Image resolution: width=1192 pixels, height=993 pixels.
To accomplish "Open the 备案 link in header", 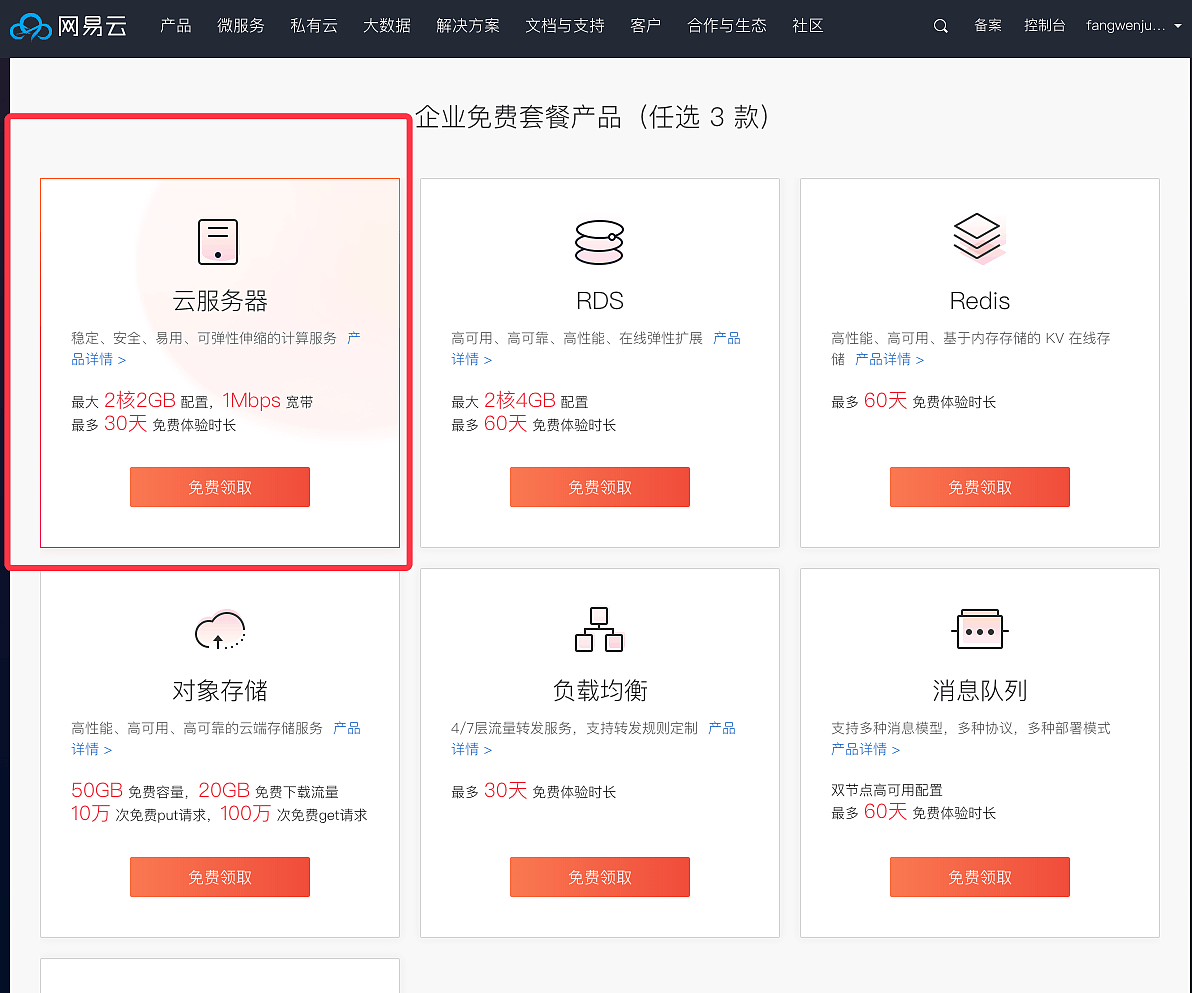I will (988, 27).
